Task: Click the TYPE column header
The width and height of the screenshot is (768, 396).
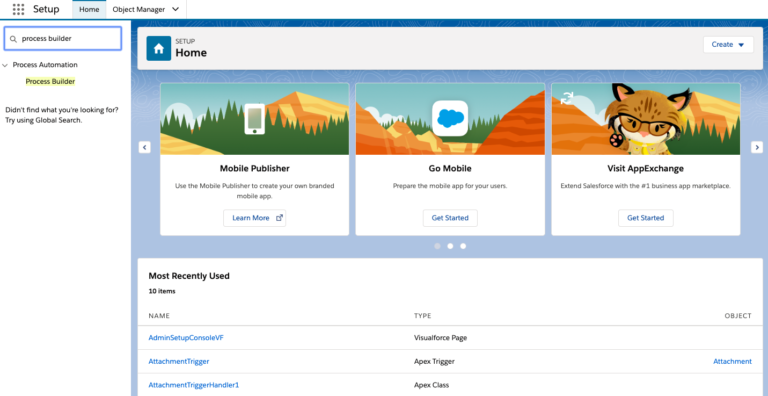Action: pyautogui.click(x=423, y=316)
